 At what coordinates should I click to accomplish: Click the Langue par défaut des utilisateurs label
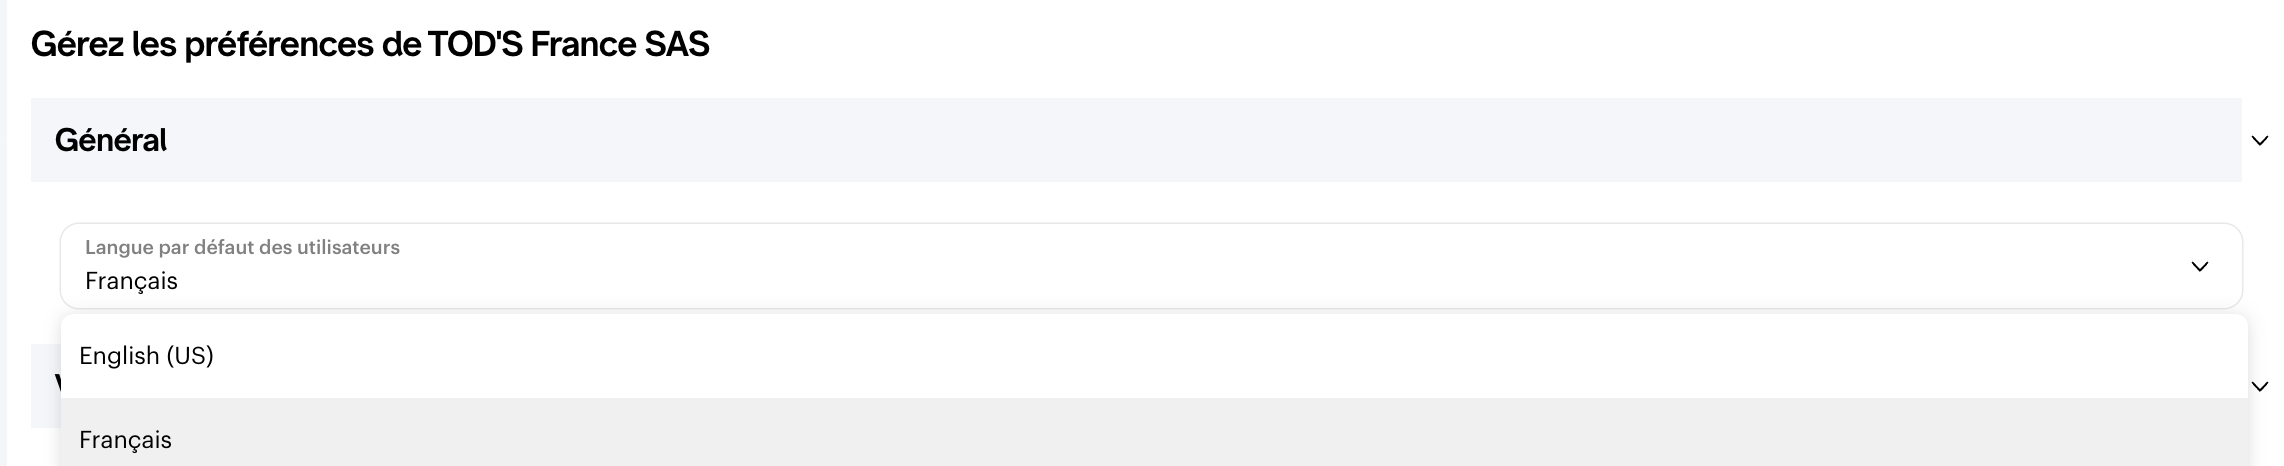coord(242,247)
